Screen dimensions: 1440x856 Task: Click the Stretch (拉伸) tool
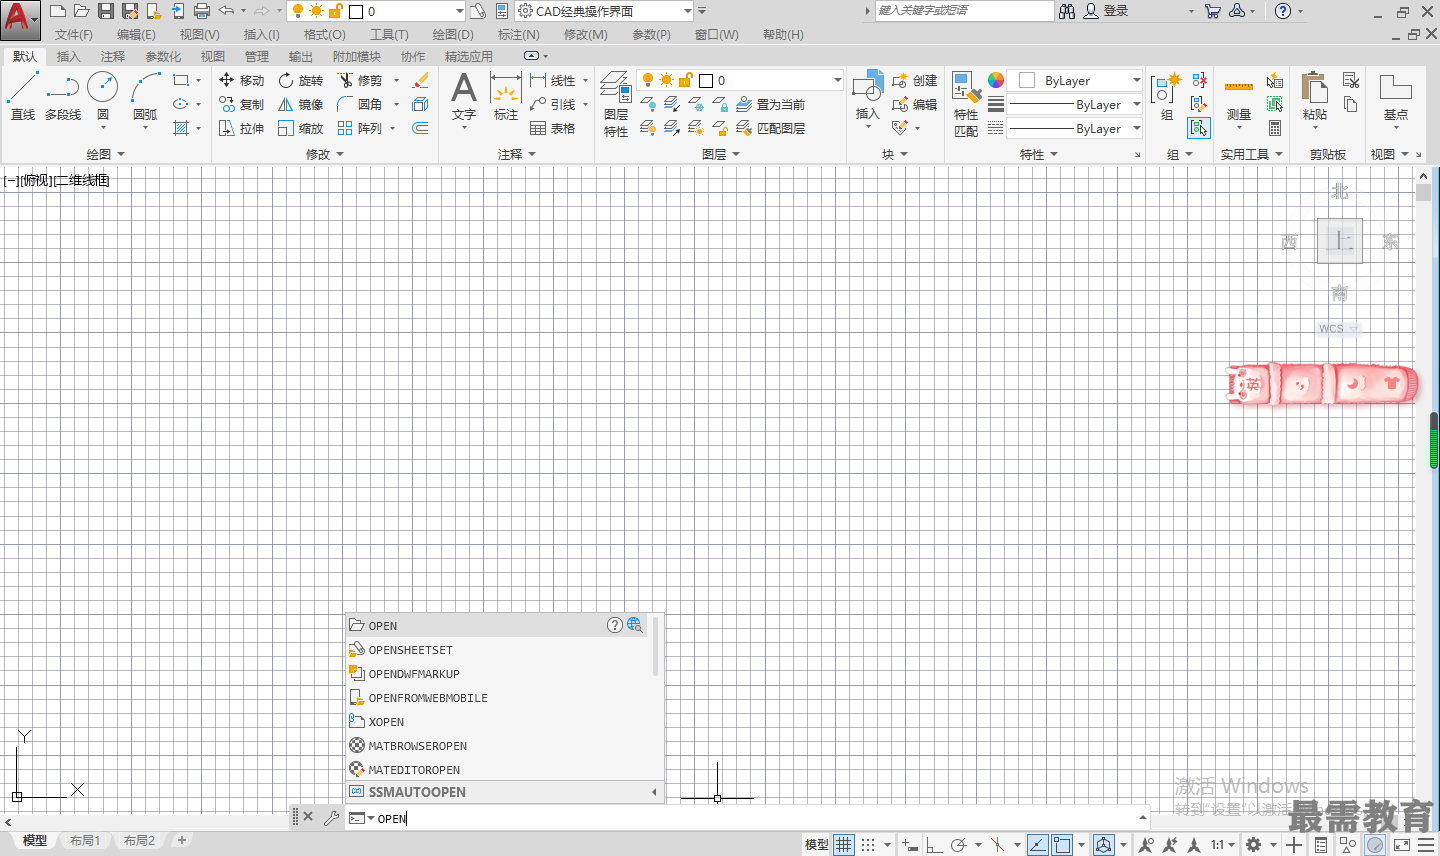tap(241, 128)
